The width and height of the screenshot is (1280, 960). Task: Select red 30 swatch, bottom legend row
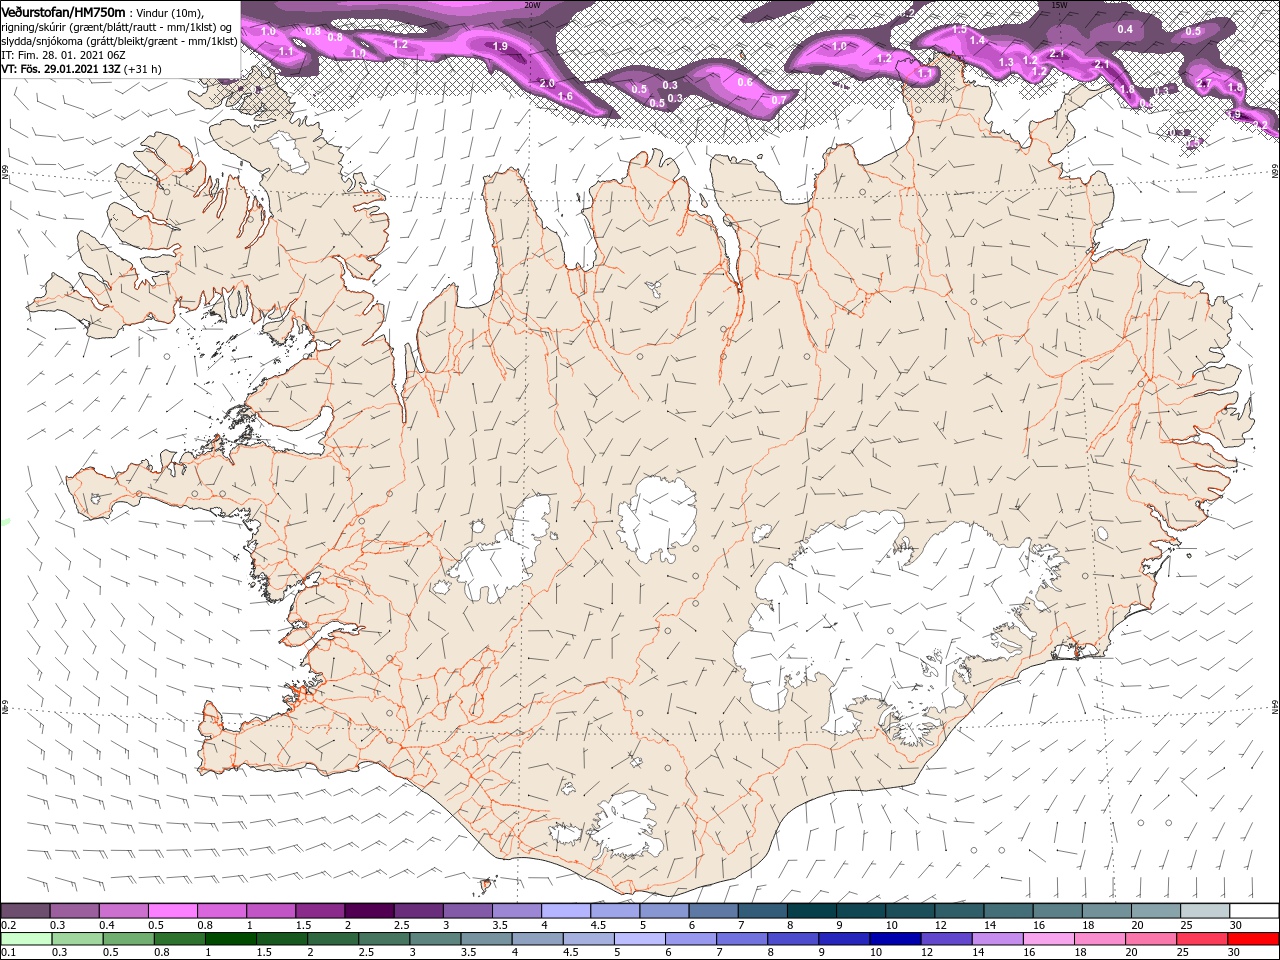(x=1253, y=938)
